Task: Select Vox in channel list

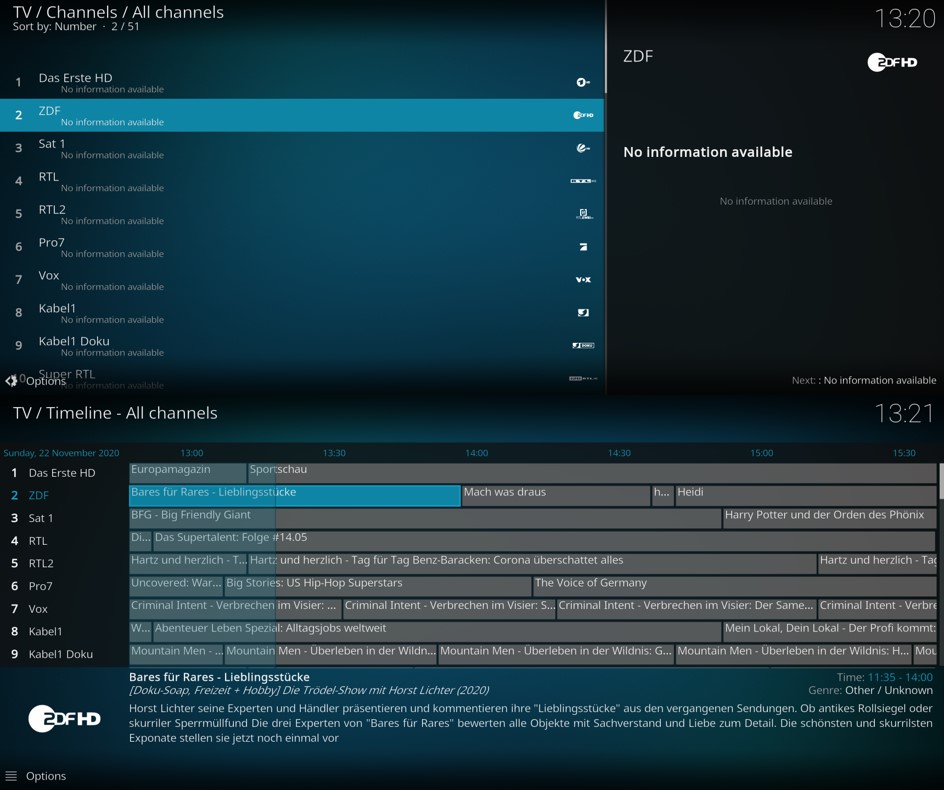Action: tap(302, 279)
